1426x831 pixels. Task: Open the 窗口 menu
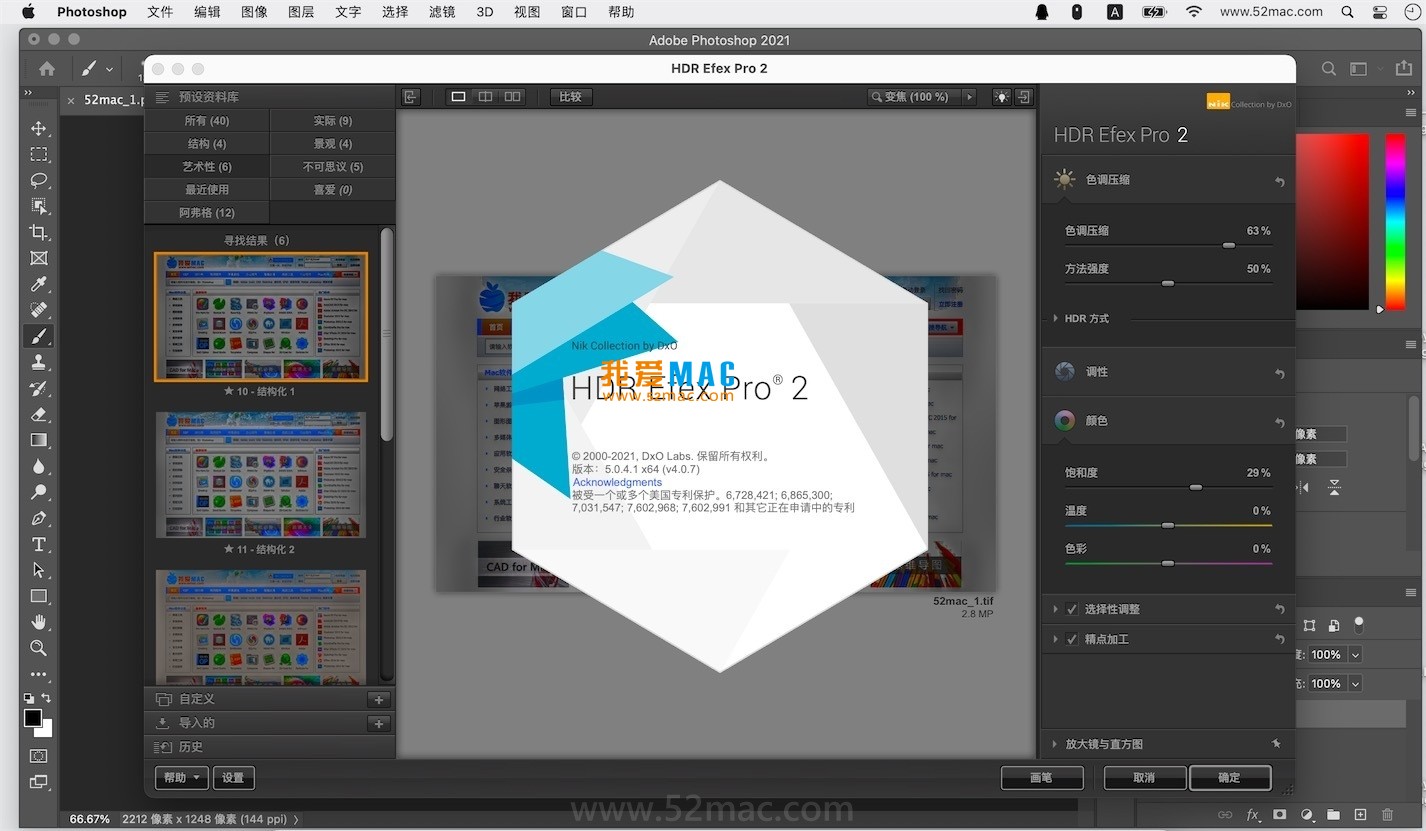pyautogui.click(x=574, y=12)
